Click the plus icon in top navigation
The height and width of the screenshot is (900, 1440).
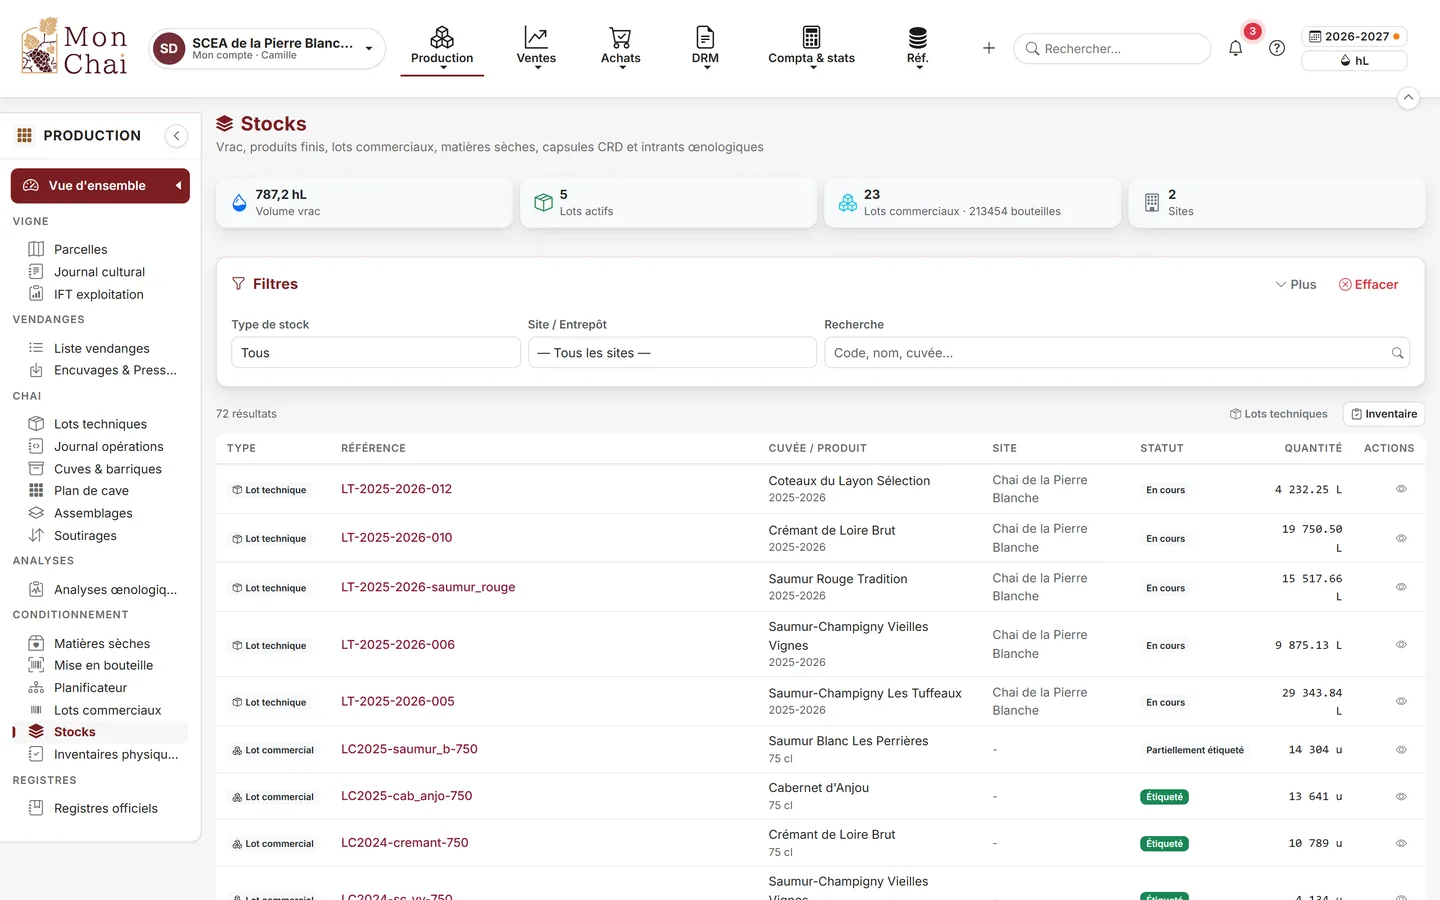tap(989, 48)
